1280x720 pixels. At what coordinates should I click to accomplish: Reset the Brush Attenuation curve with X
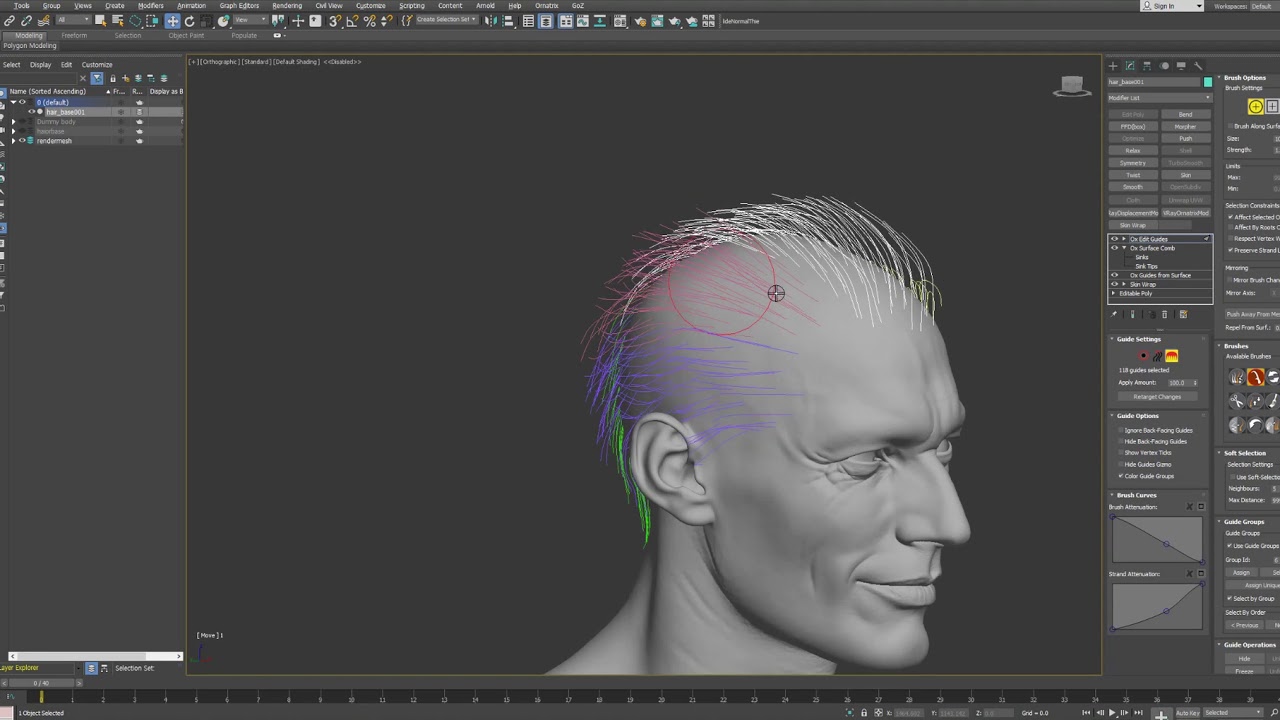(x=1189, y=507)
